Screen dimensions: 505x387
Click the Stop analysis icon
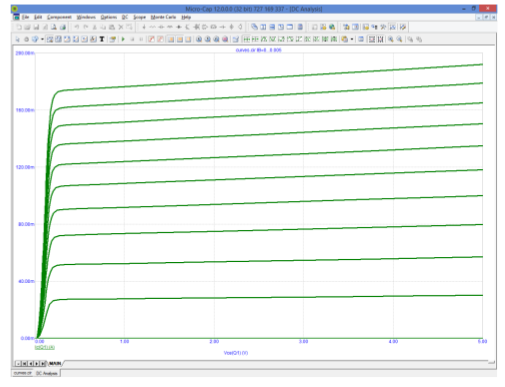132,39
